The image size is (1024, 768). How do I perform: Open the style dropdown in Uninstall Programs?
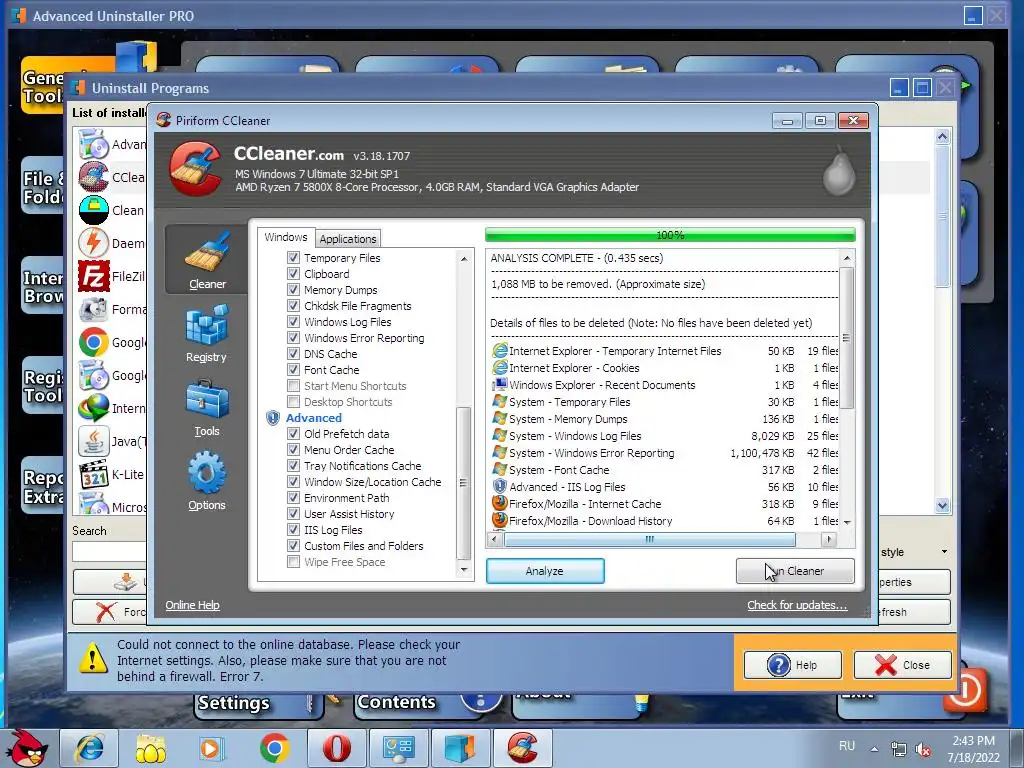944,552
